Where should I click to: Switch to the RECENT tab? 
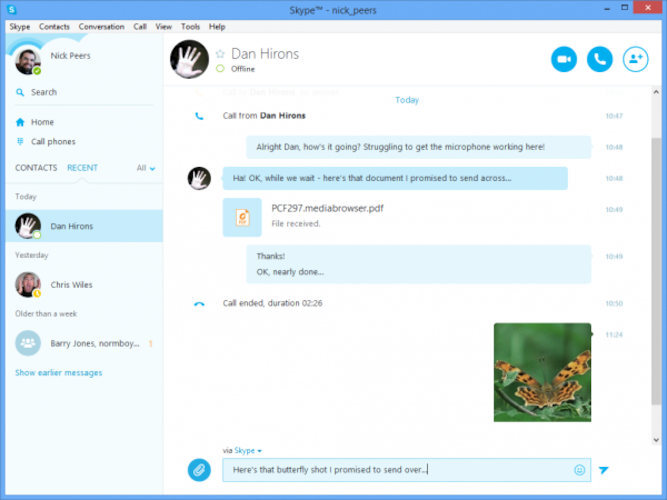click(x=83, y=168)
